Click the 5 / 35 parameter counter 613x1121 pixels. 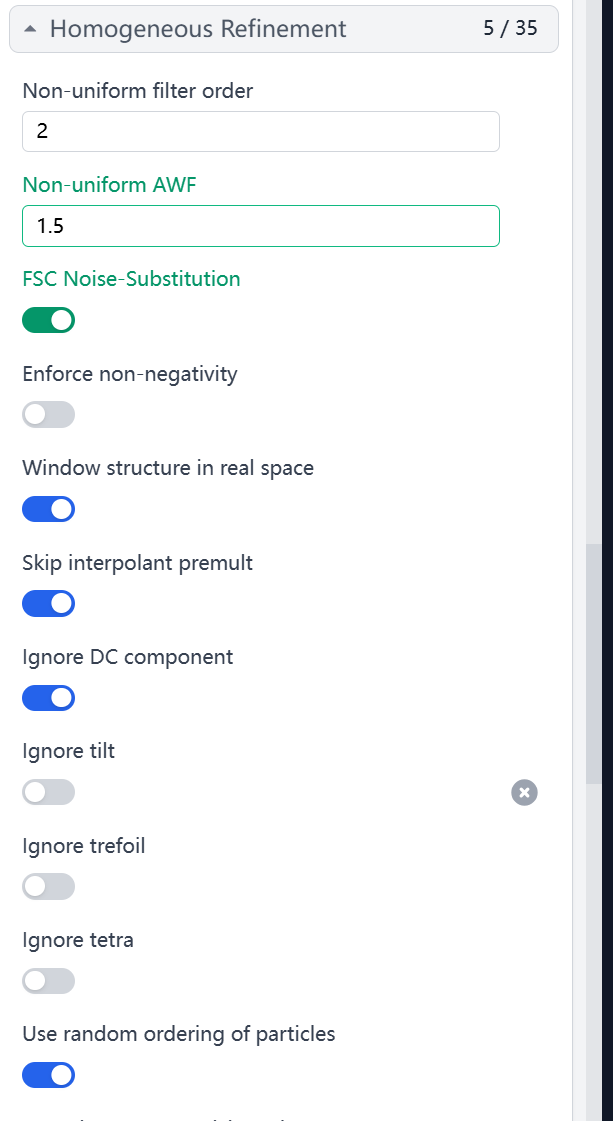pos(510,28)
